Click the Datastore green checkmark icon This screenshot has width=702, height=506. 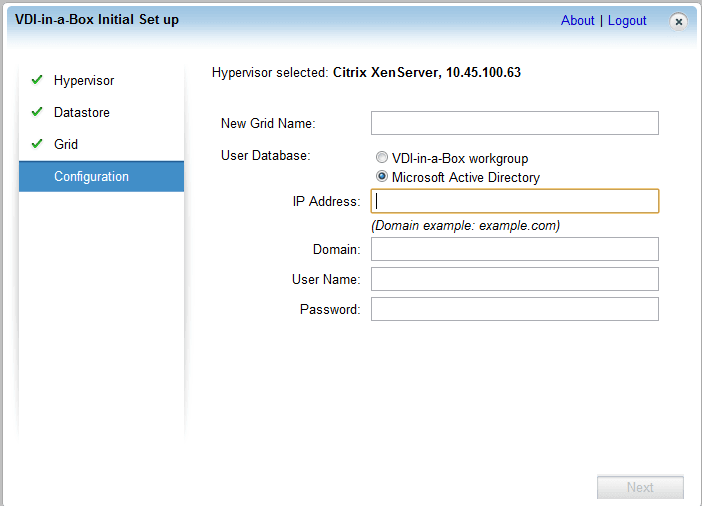click(x=37, y=111)
